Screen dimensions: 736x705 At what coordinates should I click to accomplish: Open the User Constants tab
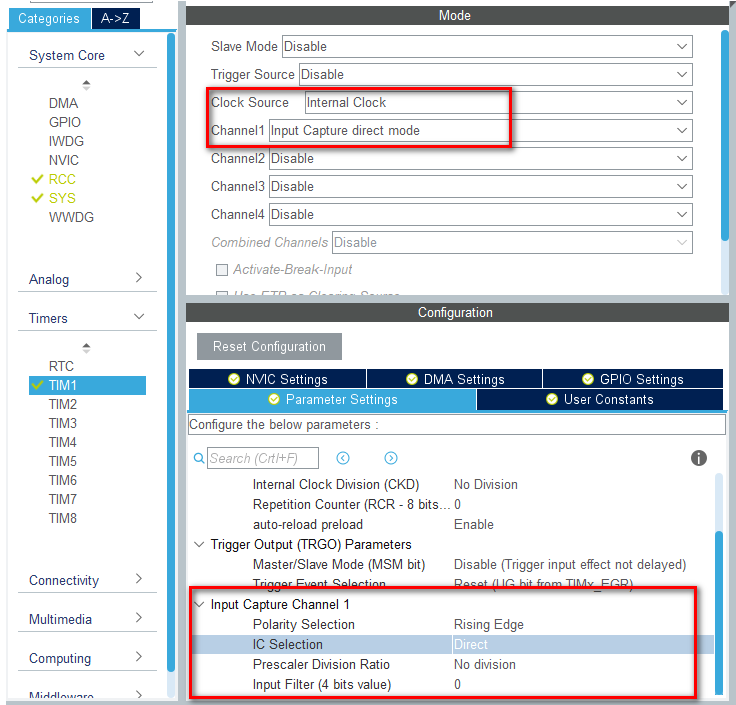click(x=600, y=399)
